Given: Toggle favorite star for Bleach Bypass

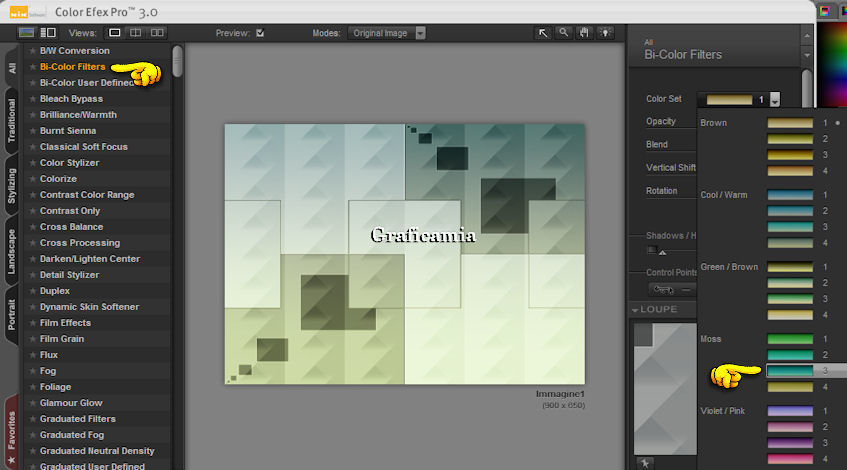Looking at the screenshot, I should pos(32,99).
